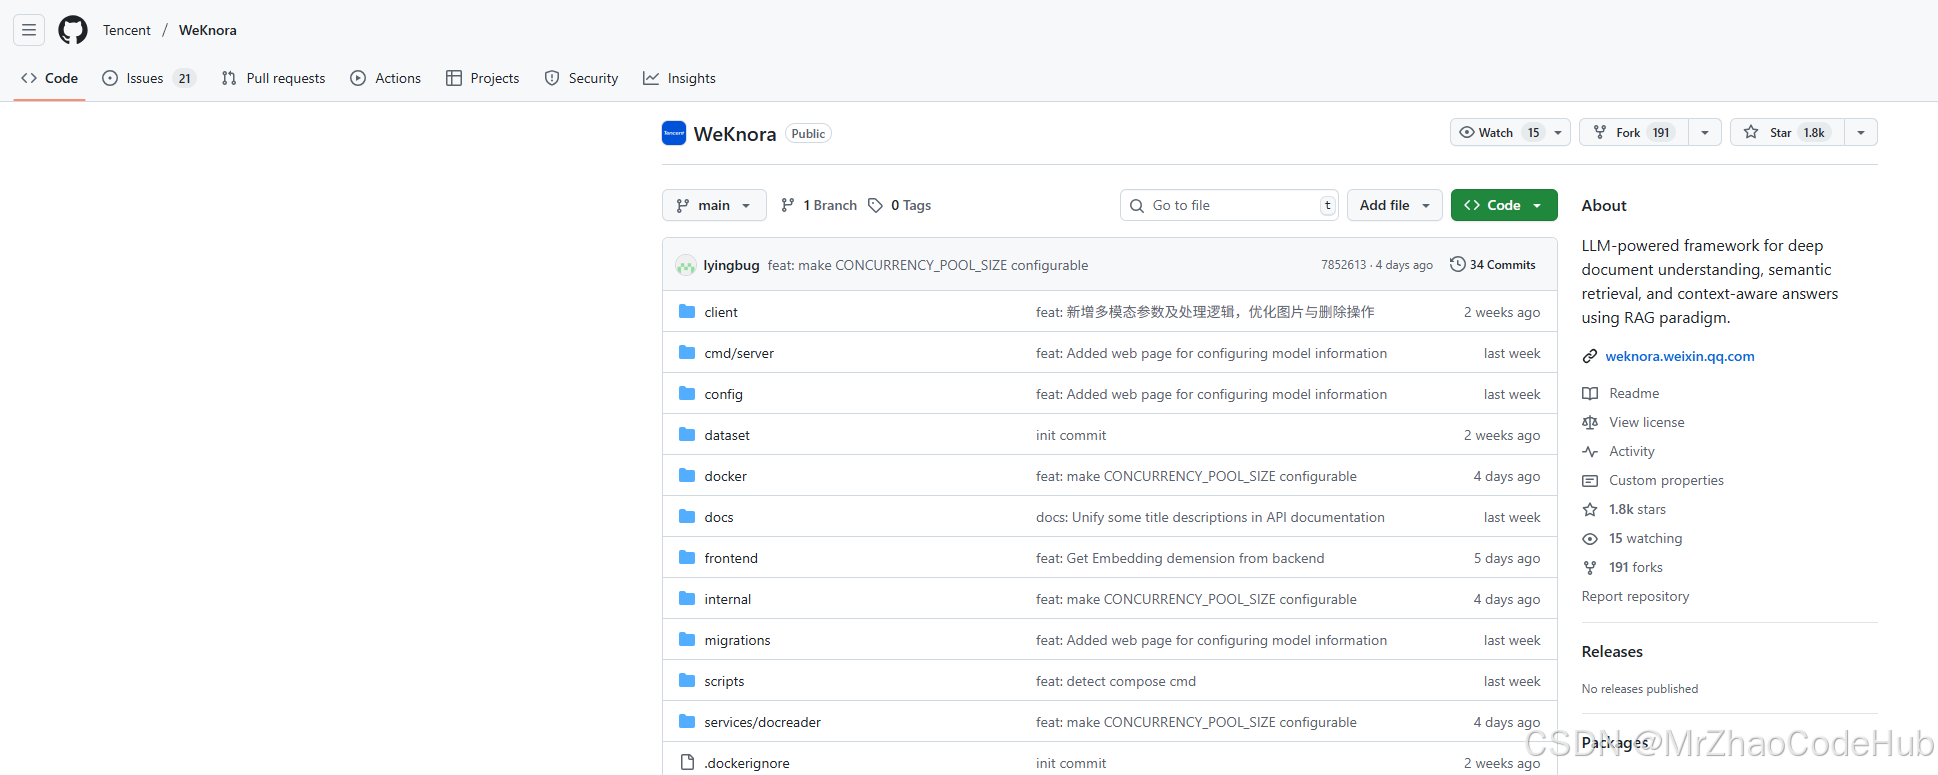The height and width of the screenshot is (775, 1938).
Task: Open the migrations folder name
Action: point(737,640)
